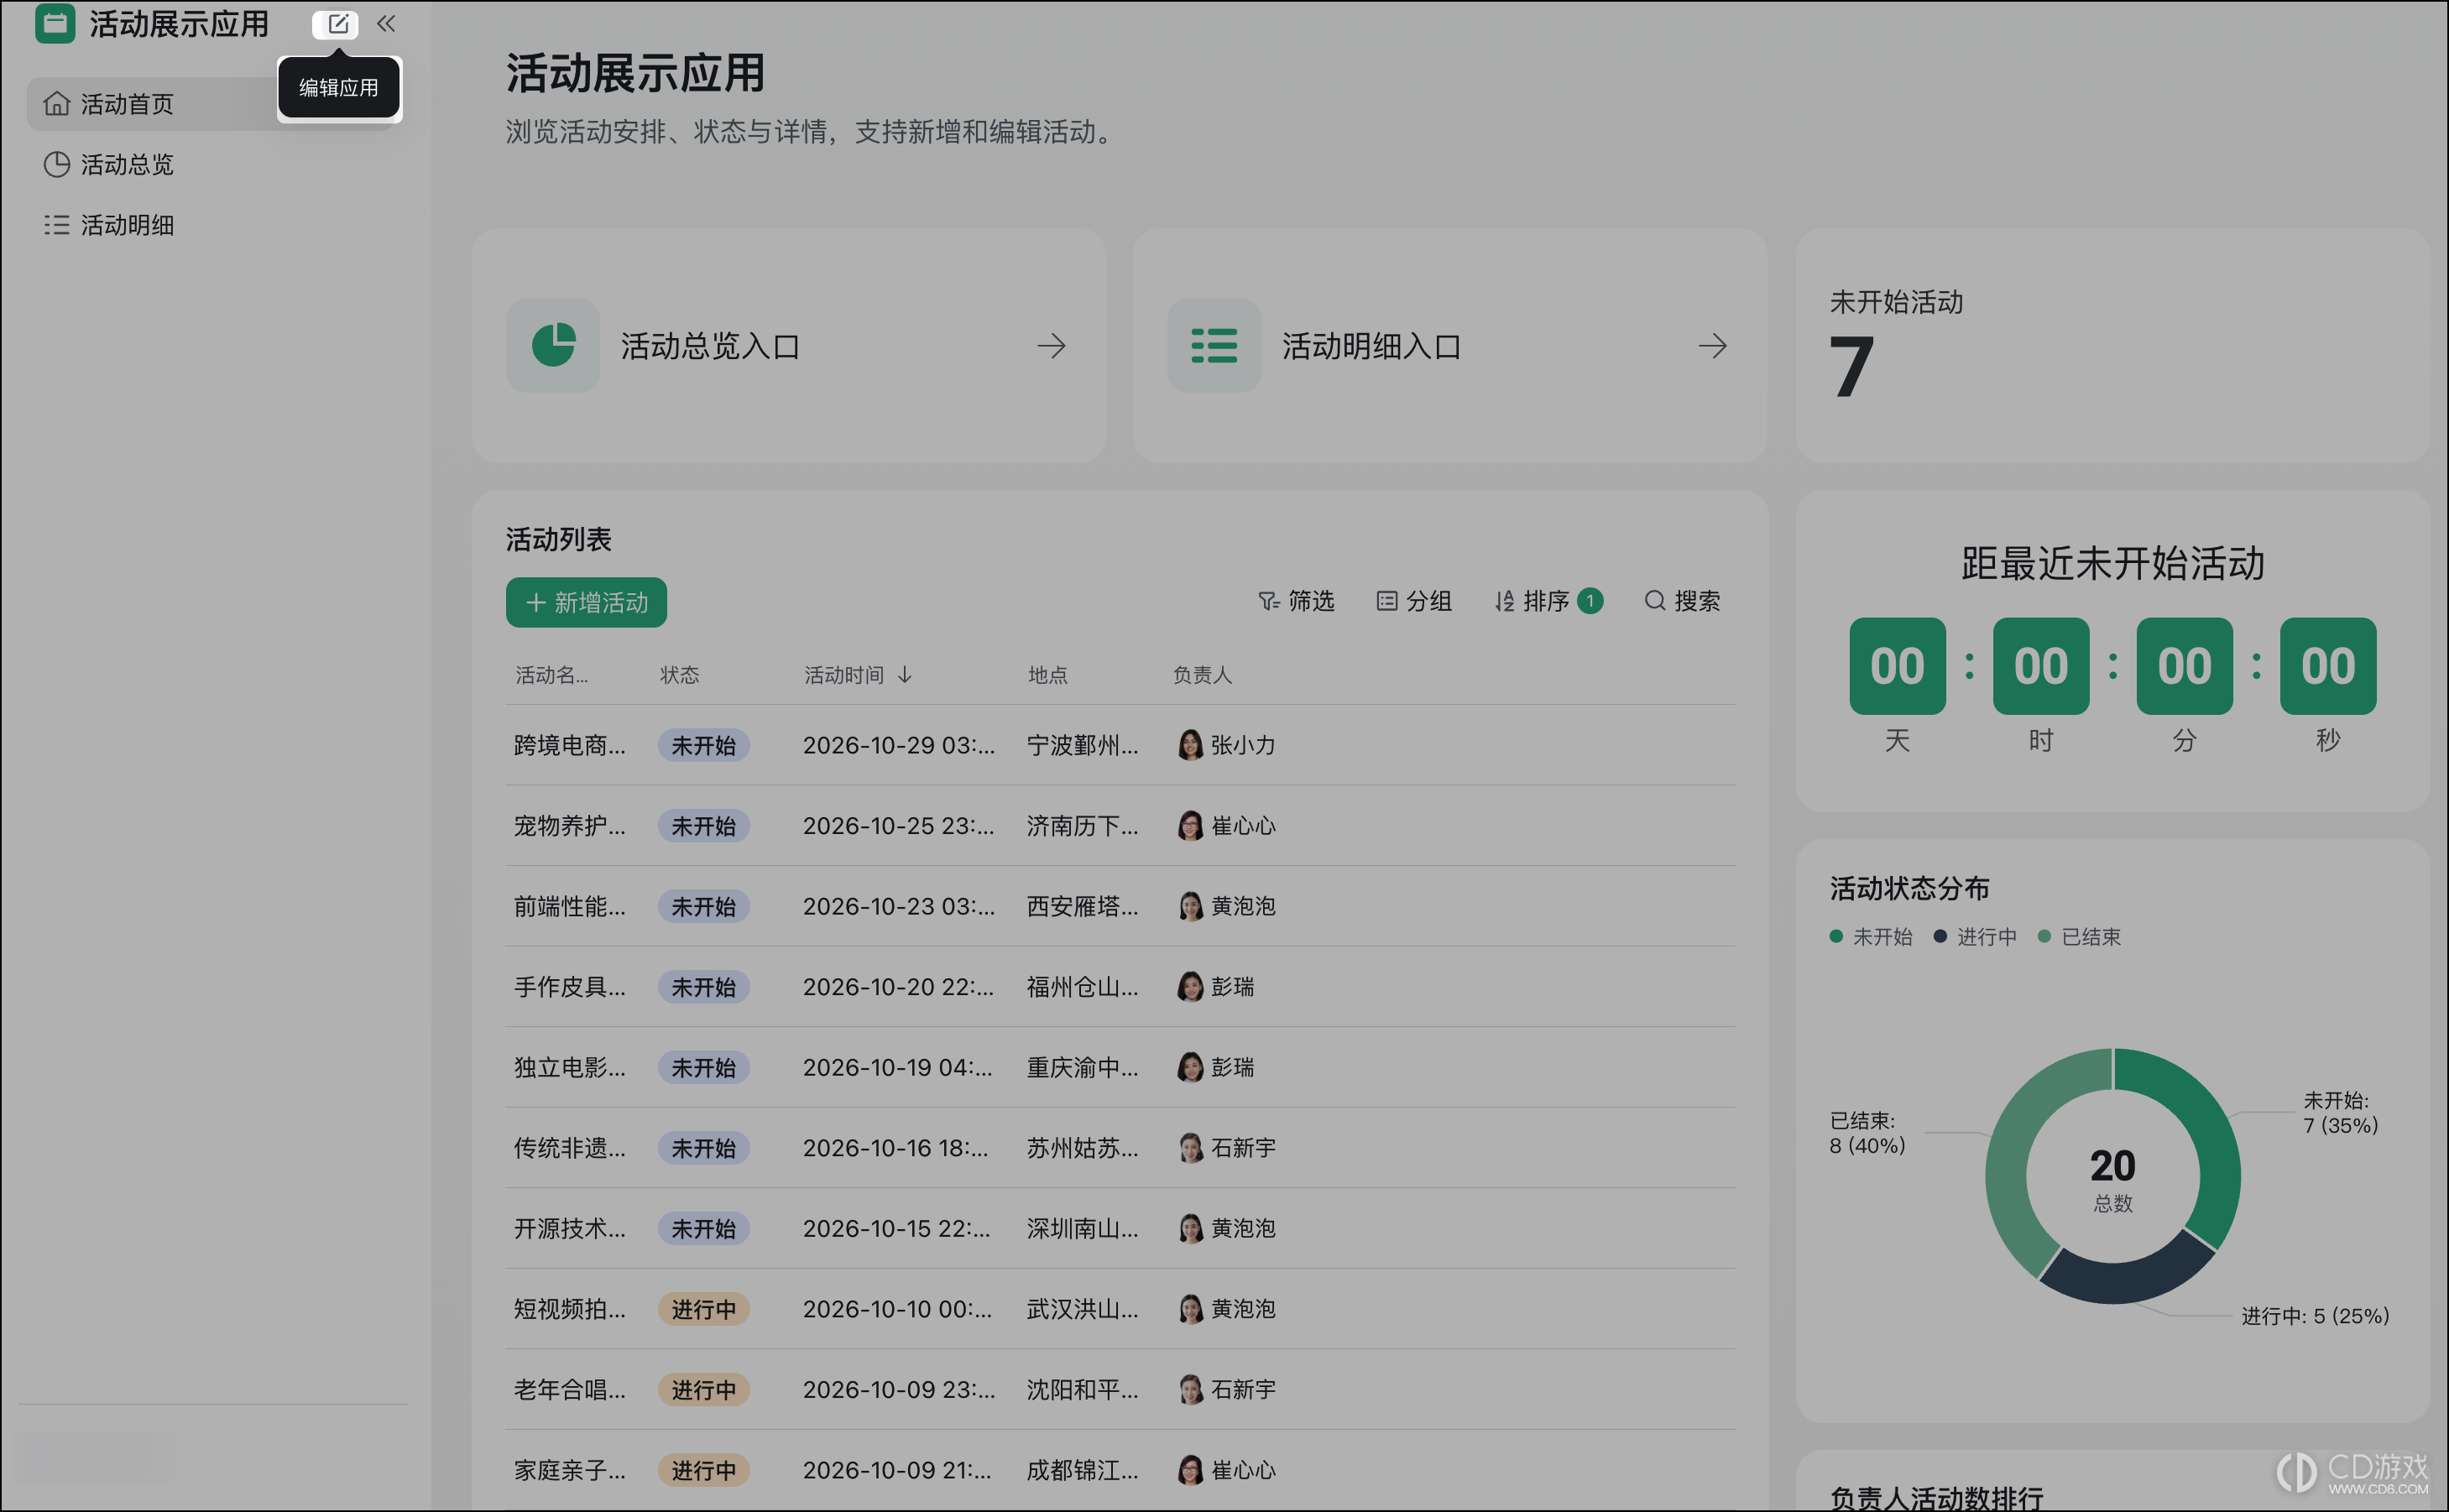This screenshot has height=1512, width=2449.
Task: Open the 分组 grouping option
Action: pyautogui.click(x=1414, y=601)
